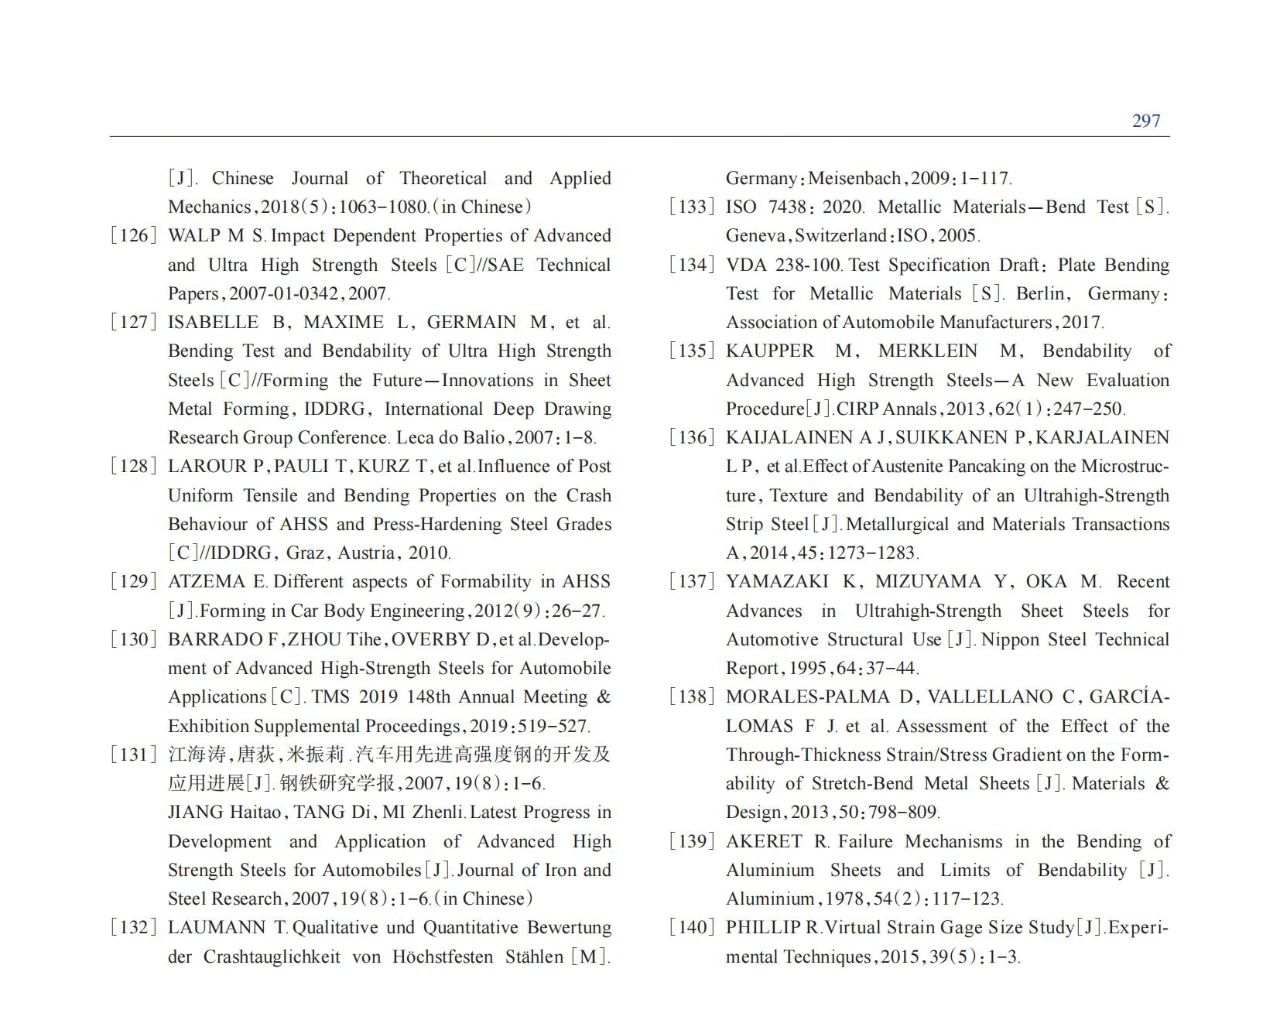The image size is (1280, 1012).
Task: Click BARRADO F, ZHOU Tihe author text
Action: click(276, 639)
